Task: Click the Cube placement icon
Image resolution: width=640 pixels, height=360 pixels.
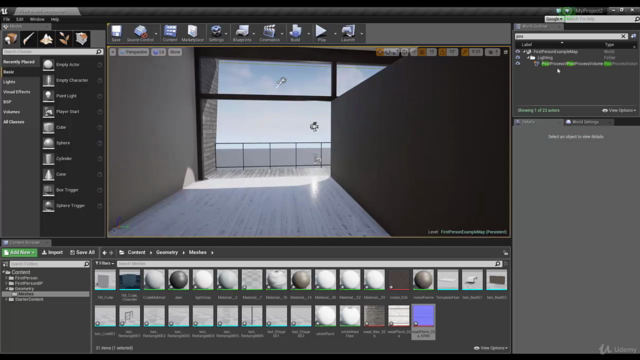Action: coord(49,127)
